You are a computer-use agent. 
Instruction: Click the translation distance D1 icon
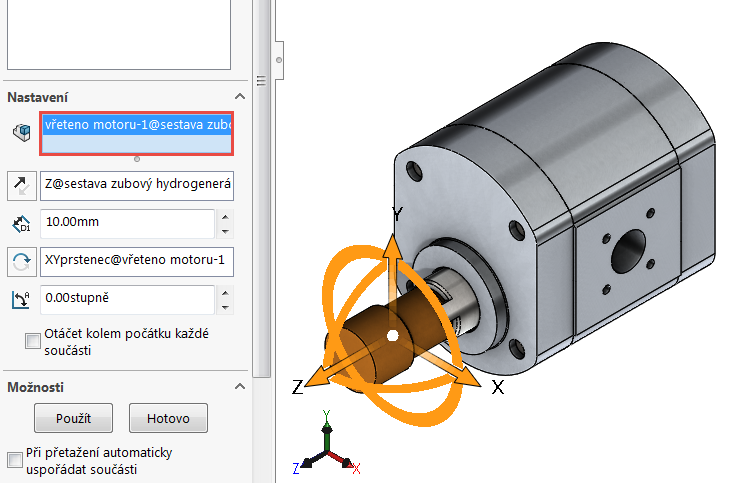pos(22,224)
